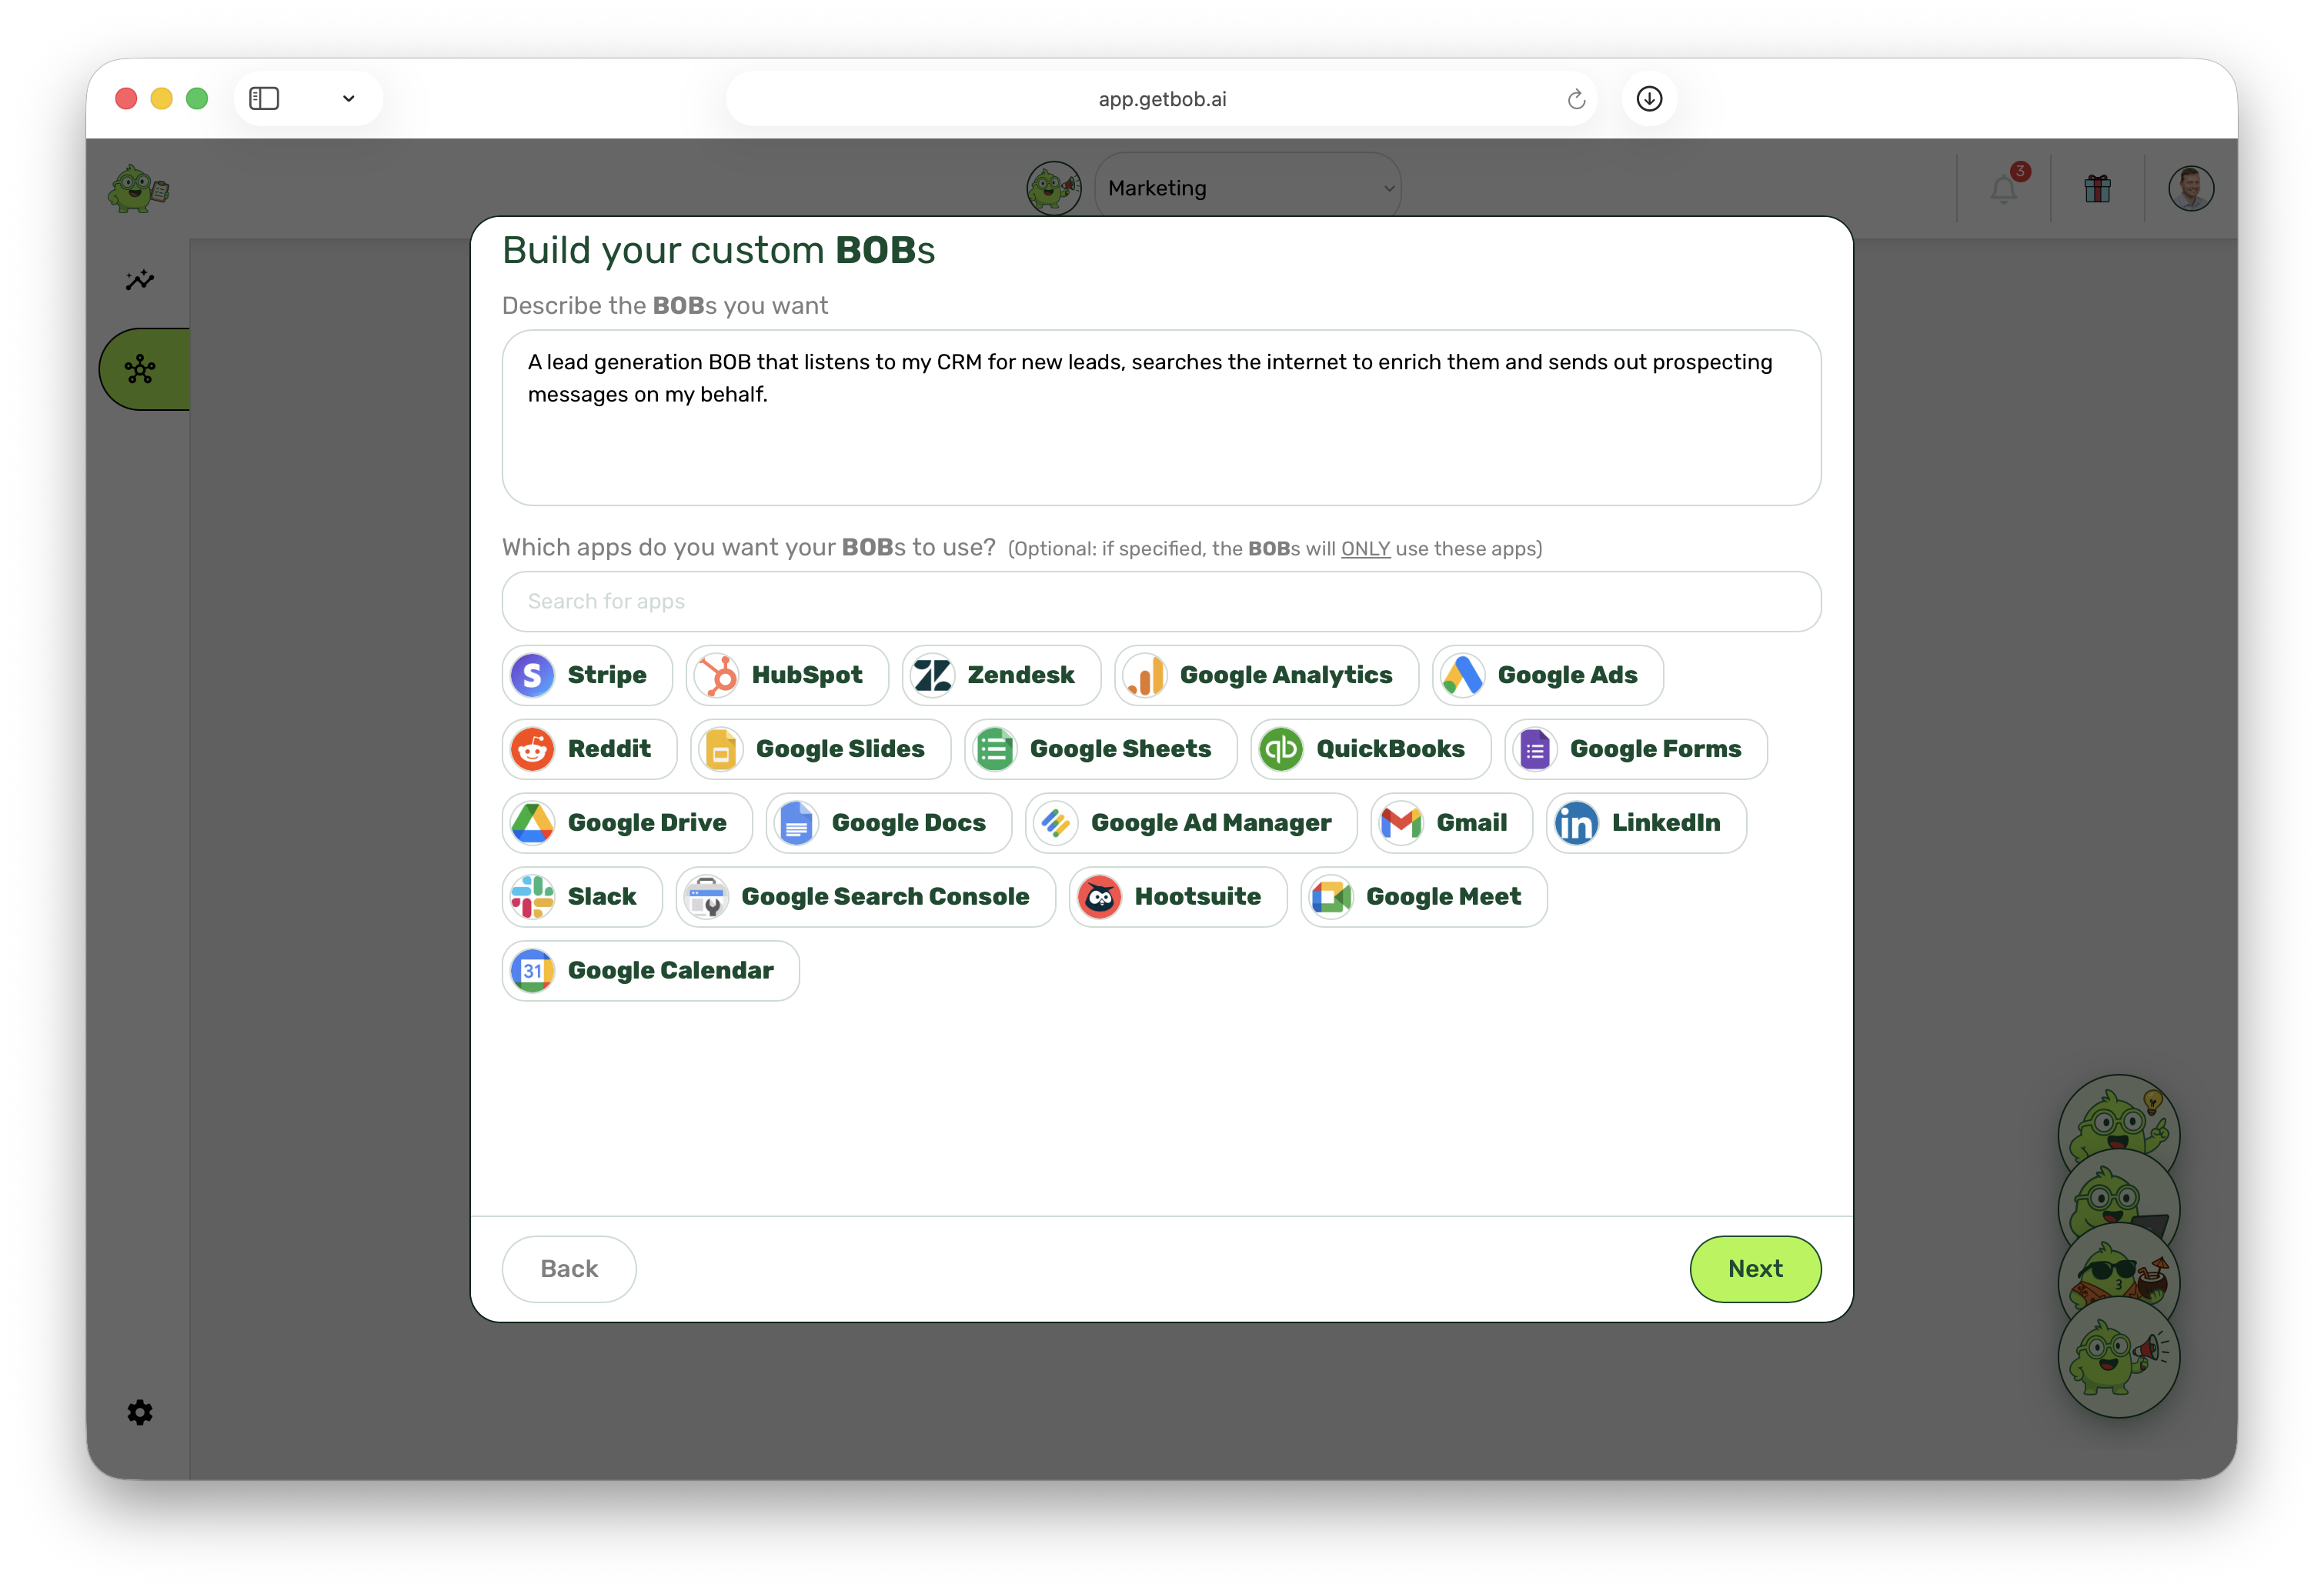This screenshot has height=1594, width=2324.
Task: Focus the Search for apps field
Action: coord(1161,601)
